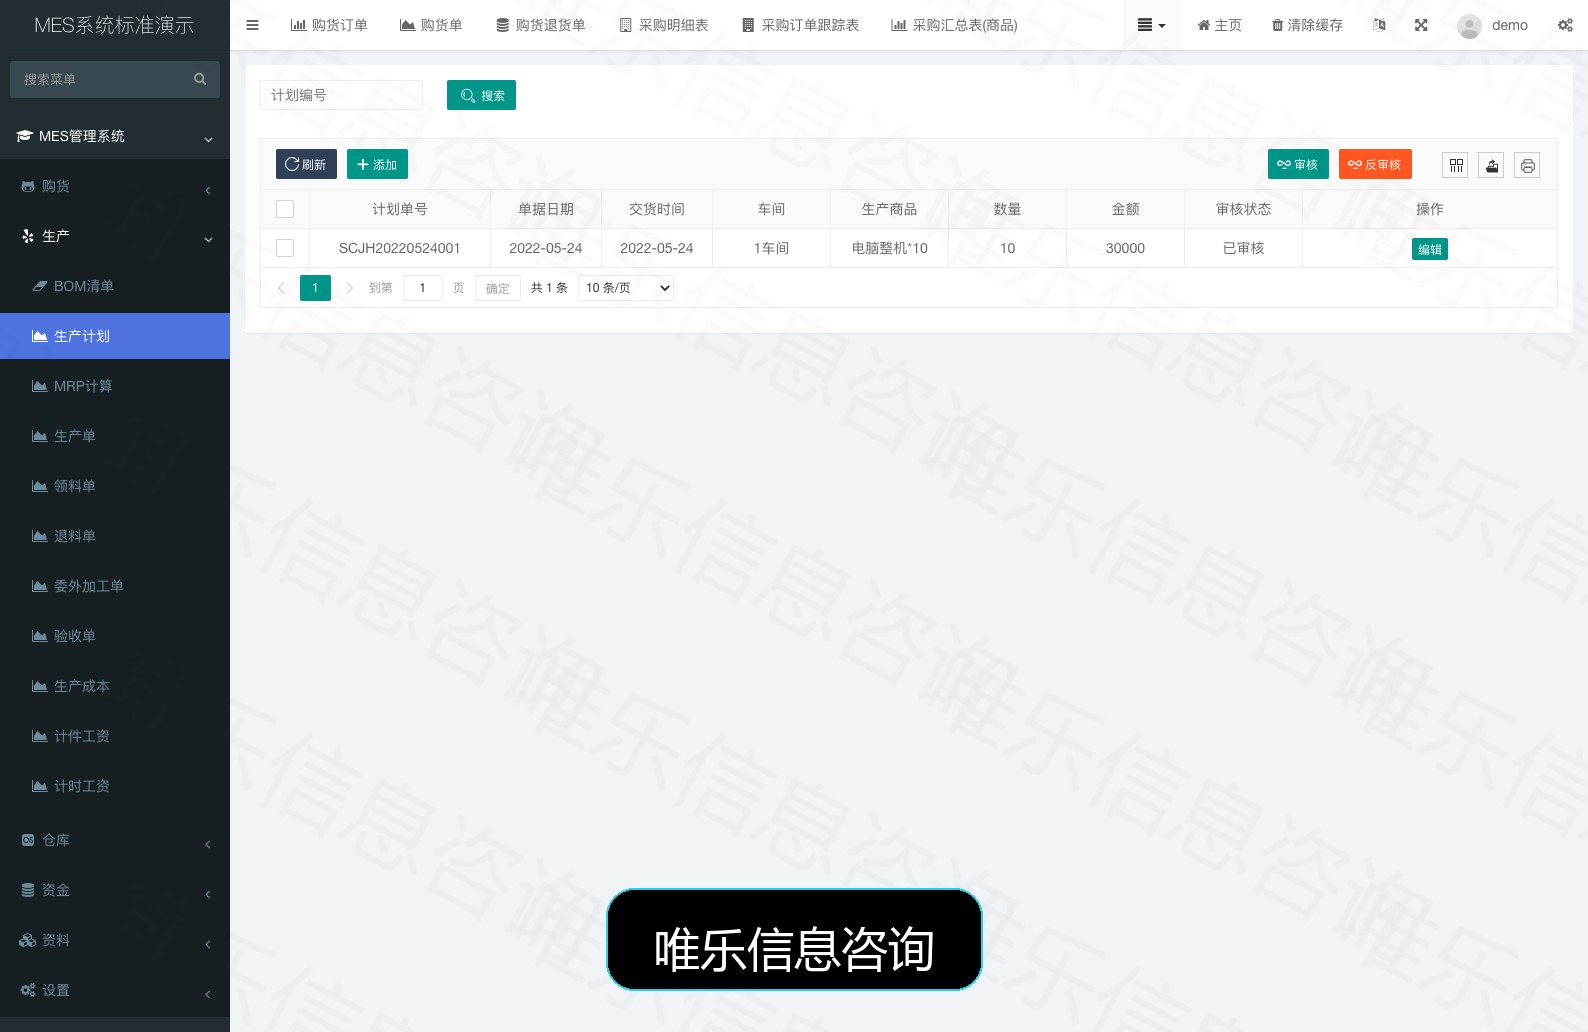1588x1032 pixels.
Task: Open the 购货退货单 toolbar shortcut
Action: (541, 25)
